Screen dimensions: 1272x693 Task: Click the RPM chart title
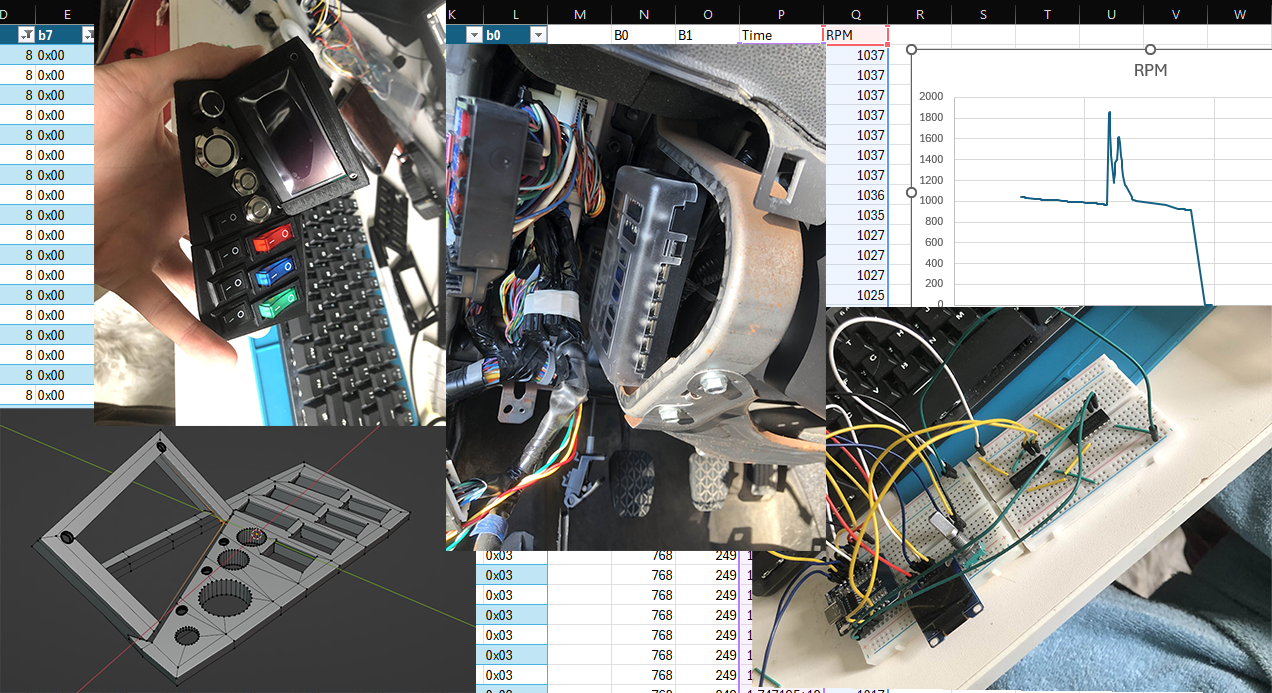click(1150, 71)
